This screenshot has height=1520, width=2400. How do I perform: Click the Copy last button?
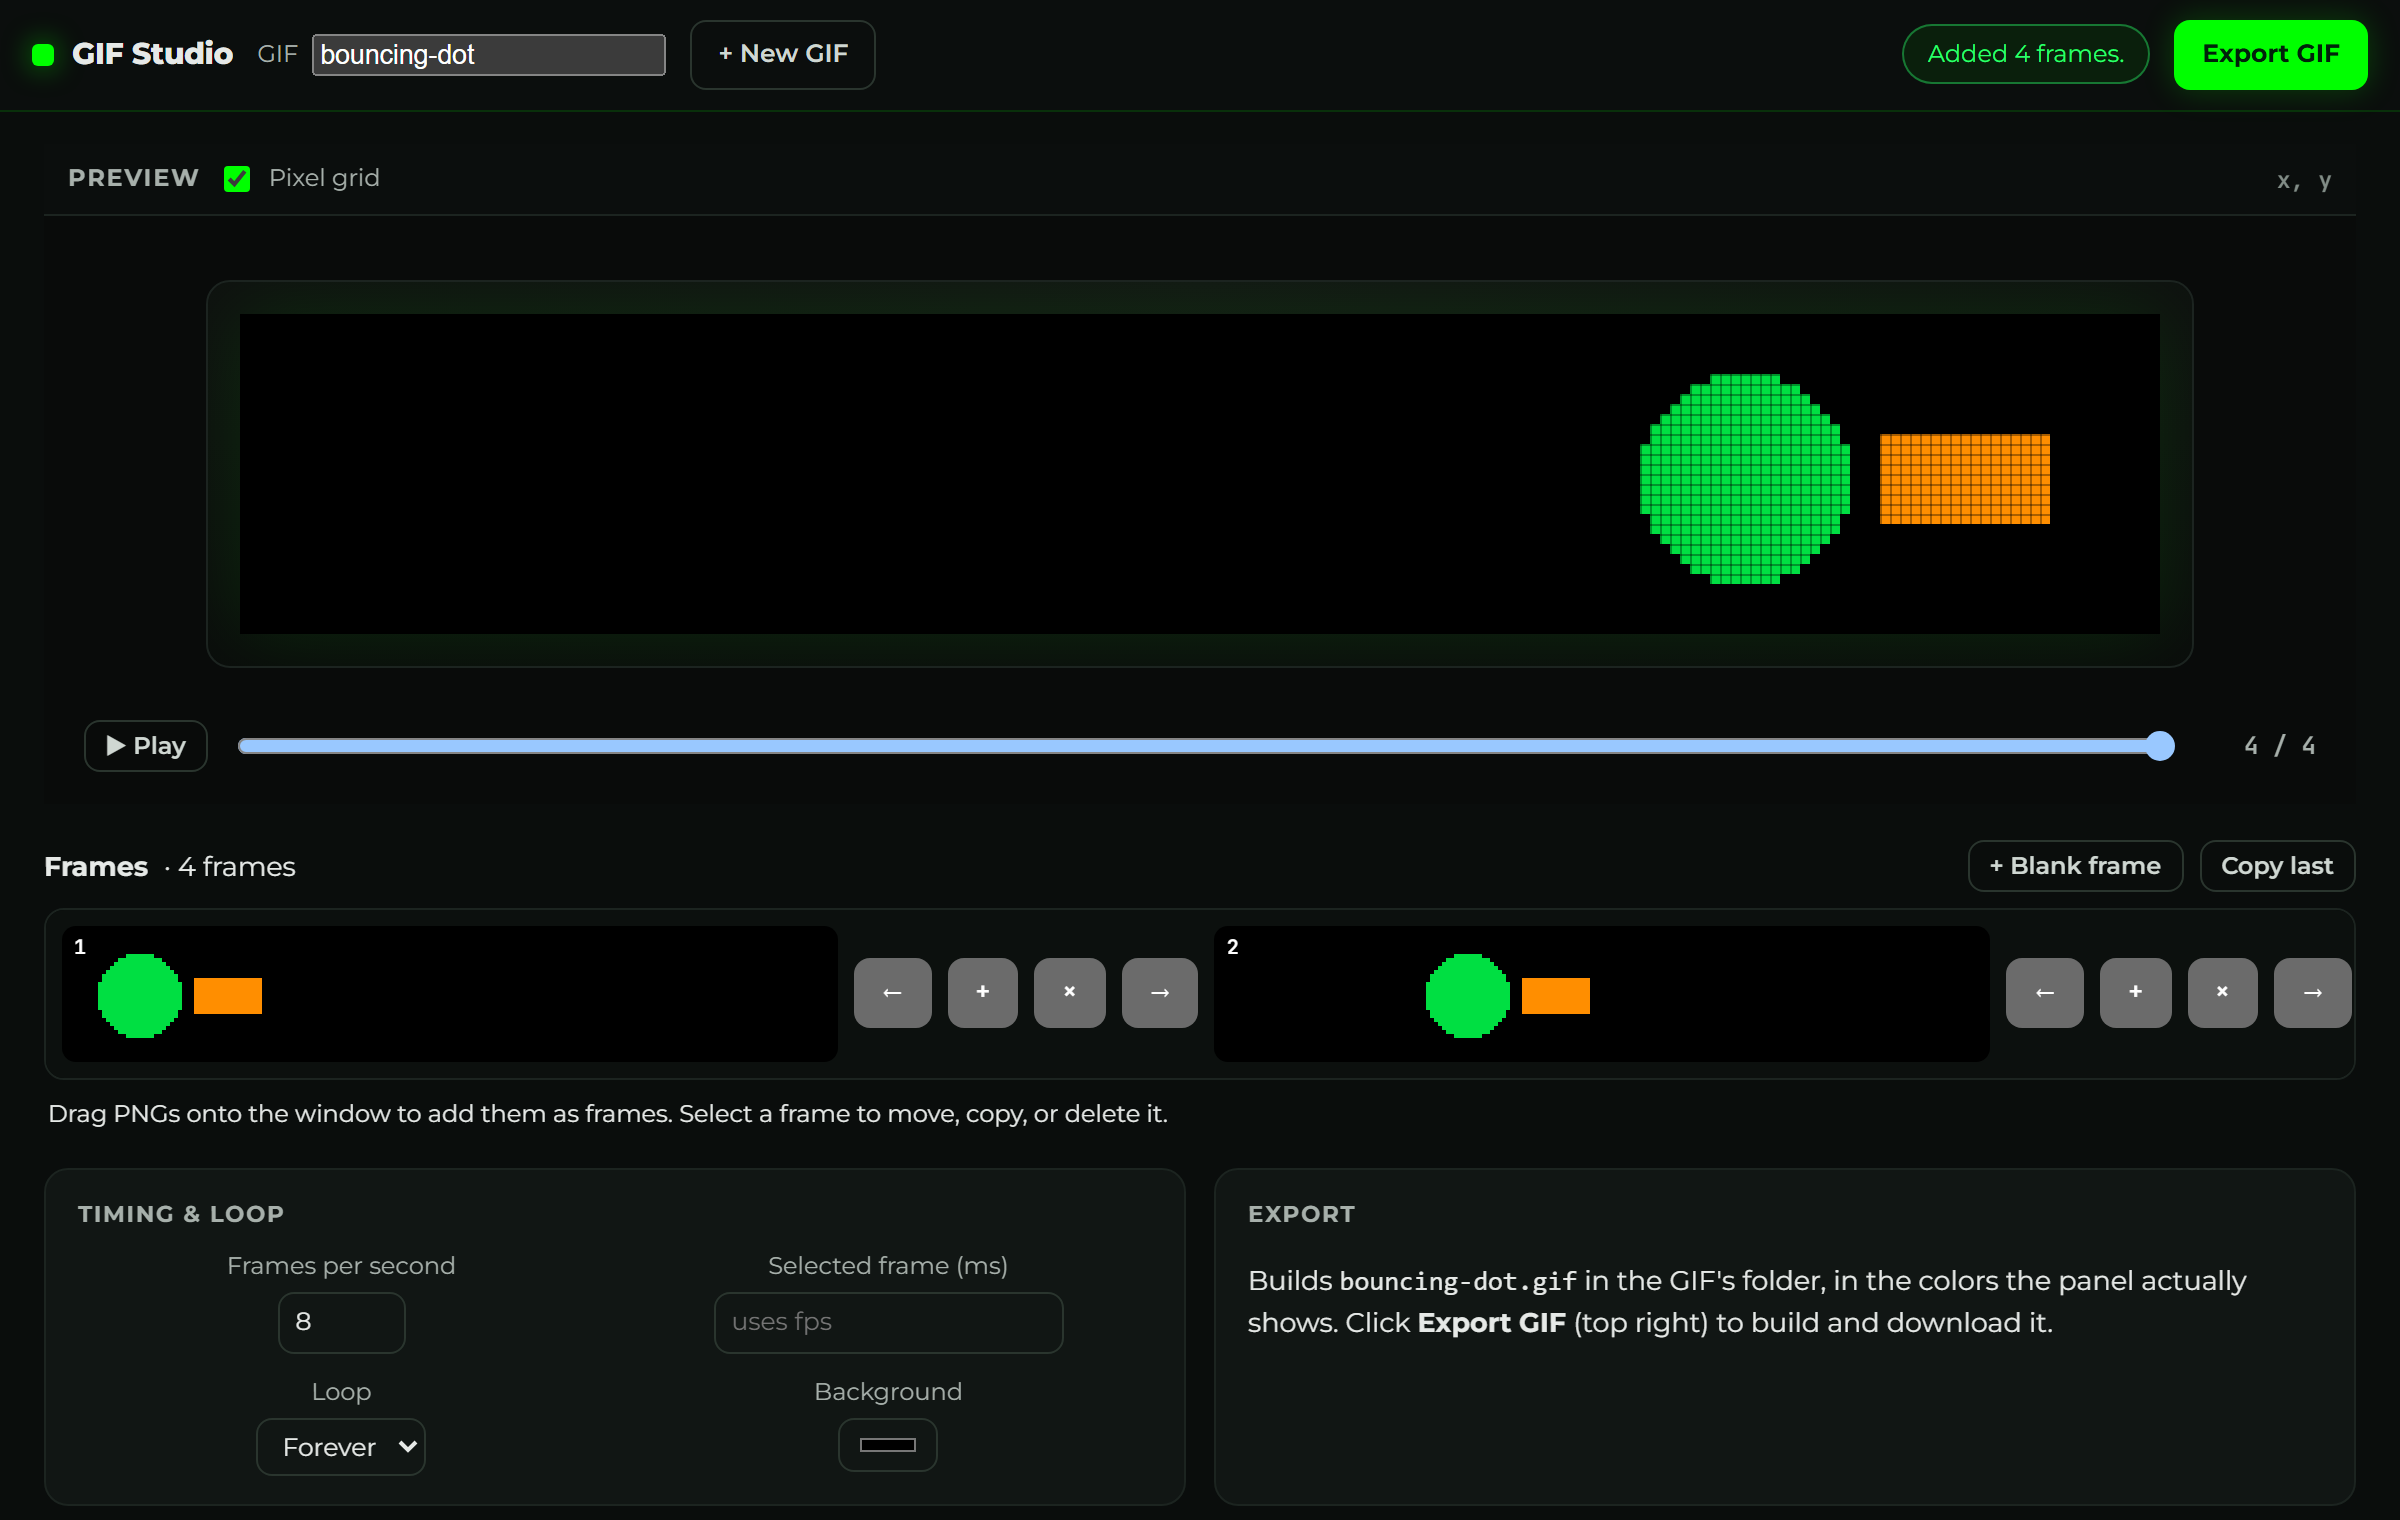(x=2277, y=865)
